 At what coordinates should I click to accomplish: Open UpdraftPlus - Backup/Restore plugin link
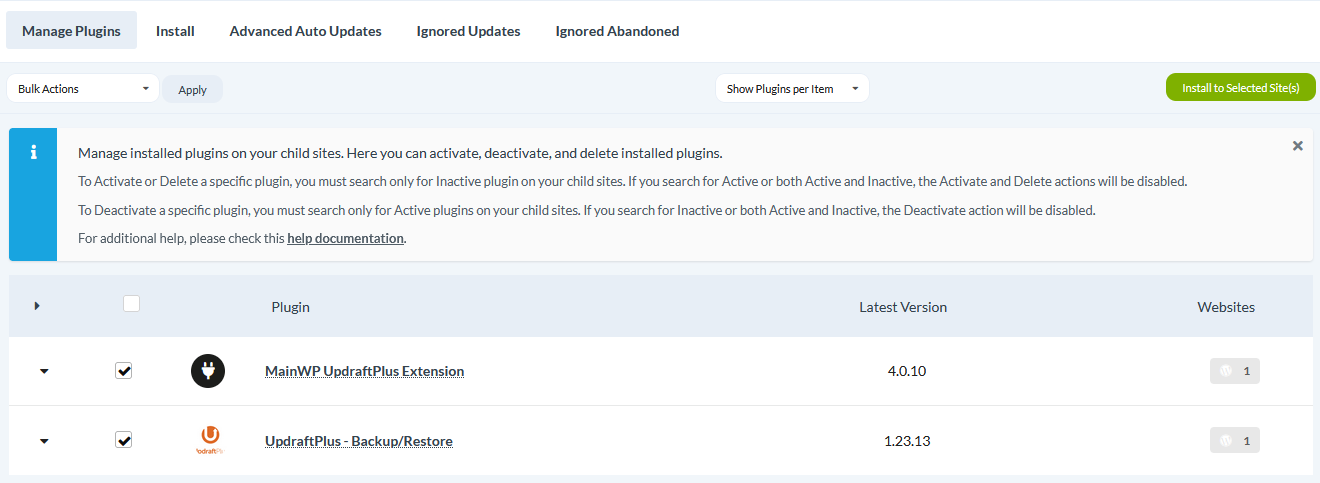[x=359, y=440]
